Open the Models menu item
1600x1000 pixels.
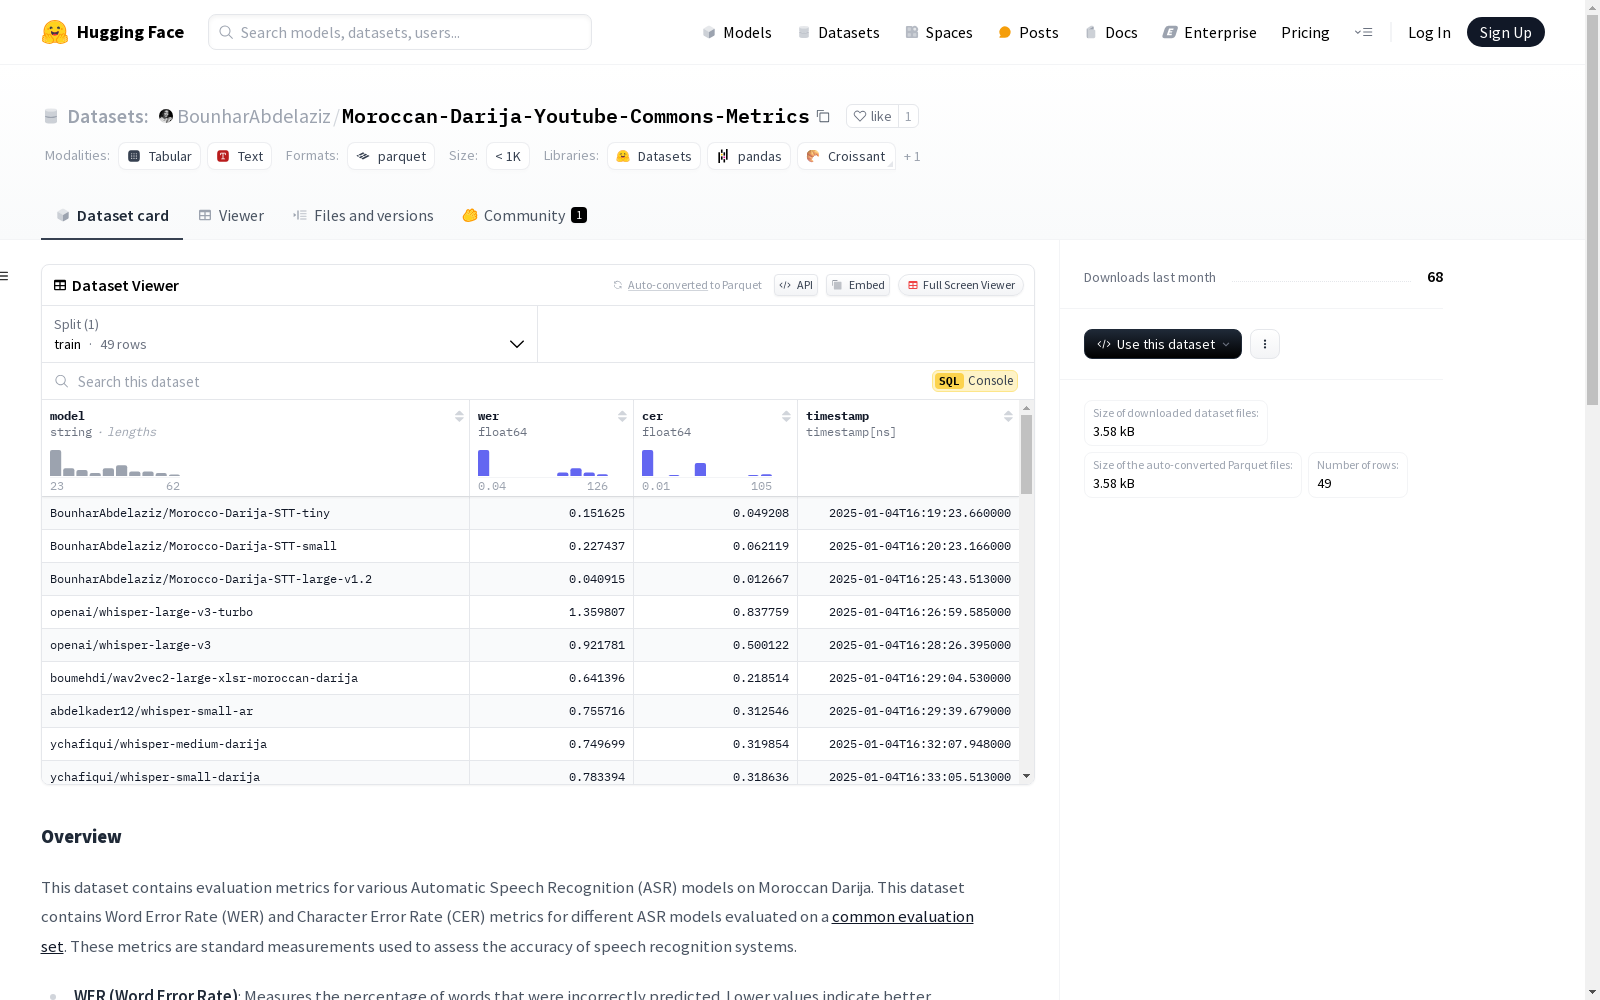pos(737,32)
